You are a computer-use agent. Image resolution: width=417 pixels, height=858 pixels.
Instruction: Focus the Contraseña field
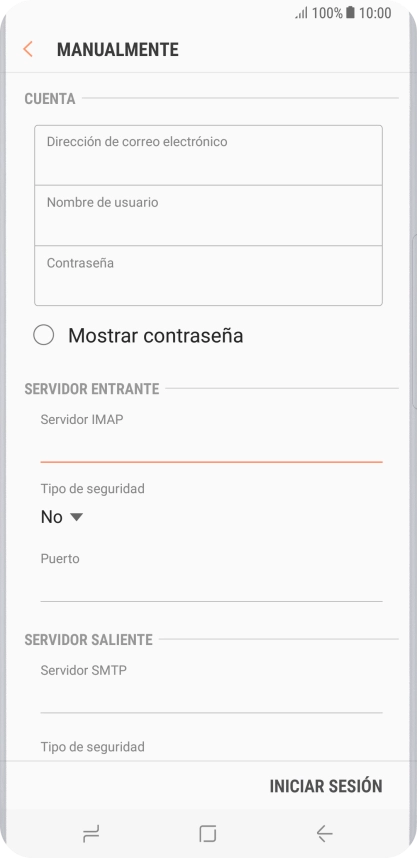(208, 276)
